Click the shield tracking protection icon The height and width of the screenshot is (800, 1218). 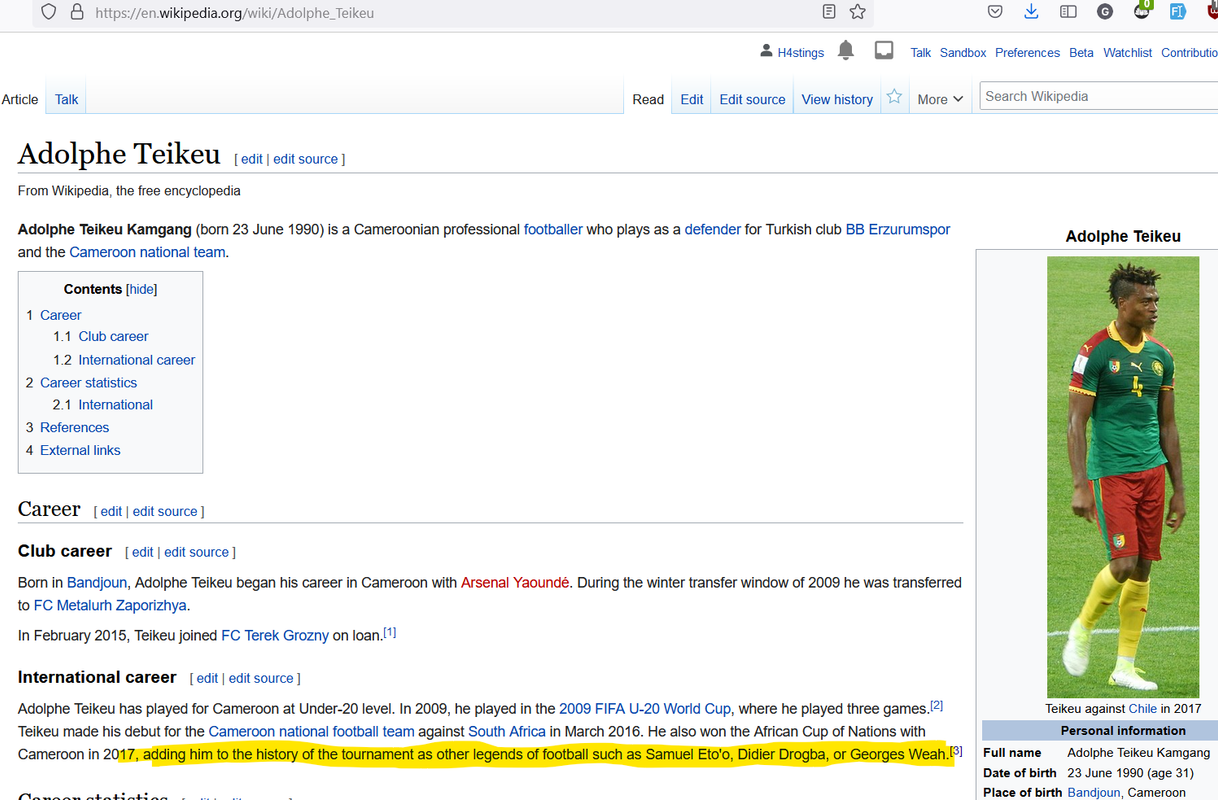click(49, 12)
